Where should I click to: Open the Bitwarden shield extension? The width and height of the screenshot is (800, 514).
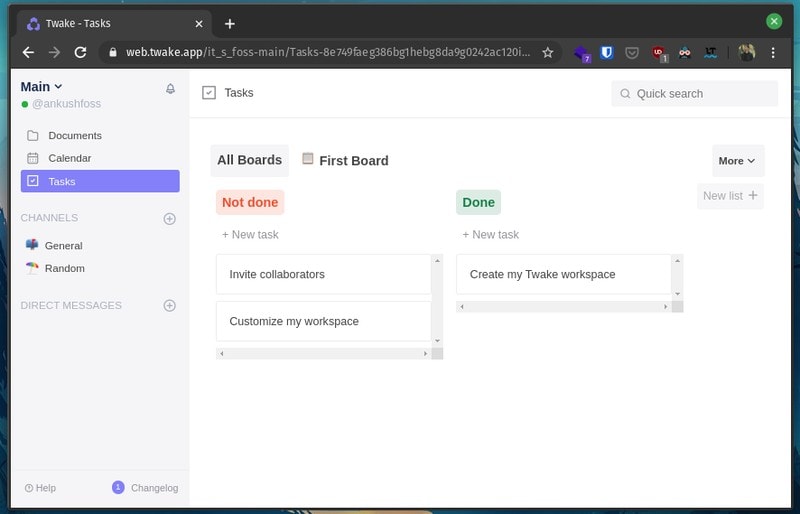pyautogui.click(x=607, y=52)
